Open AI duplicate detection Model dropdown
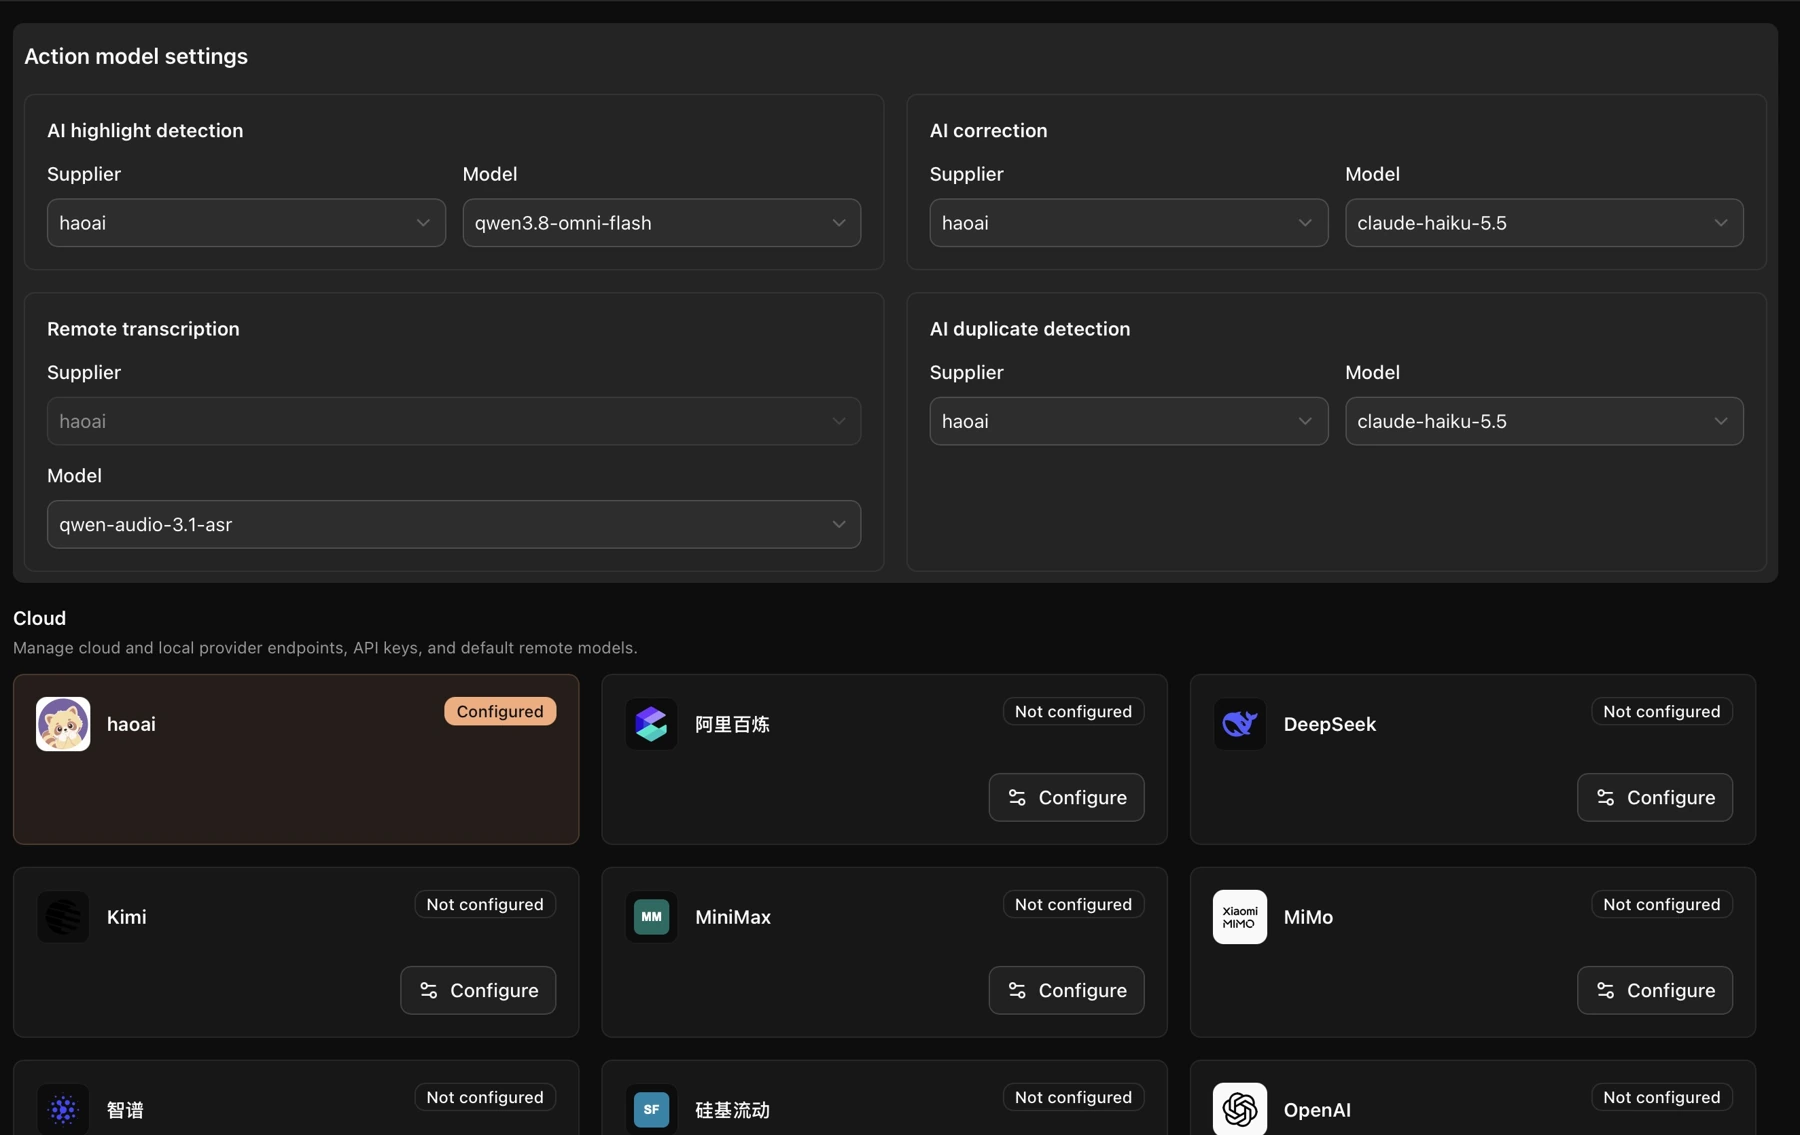1800x1135 pixels. coord(1544,421)
